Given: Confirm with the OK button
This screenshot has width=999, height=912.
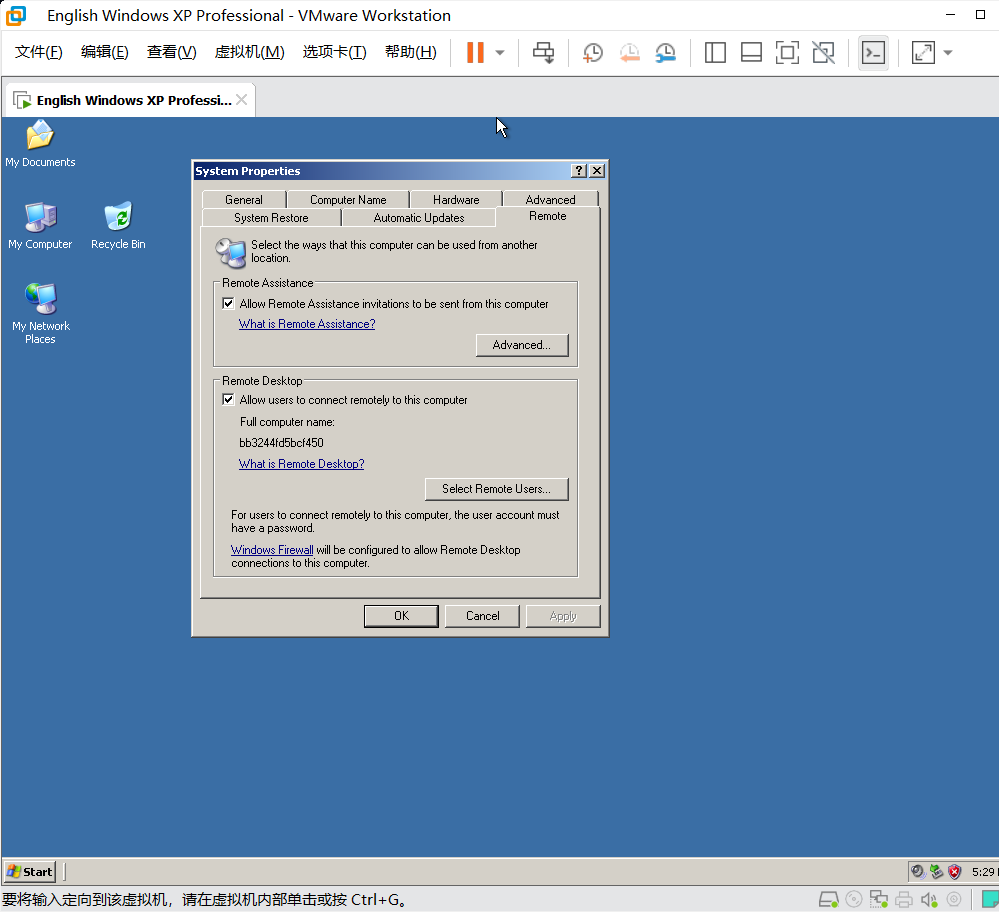Looking at the screenshot, I should pyautogui.click(x=401, y=616).
